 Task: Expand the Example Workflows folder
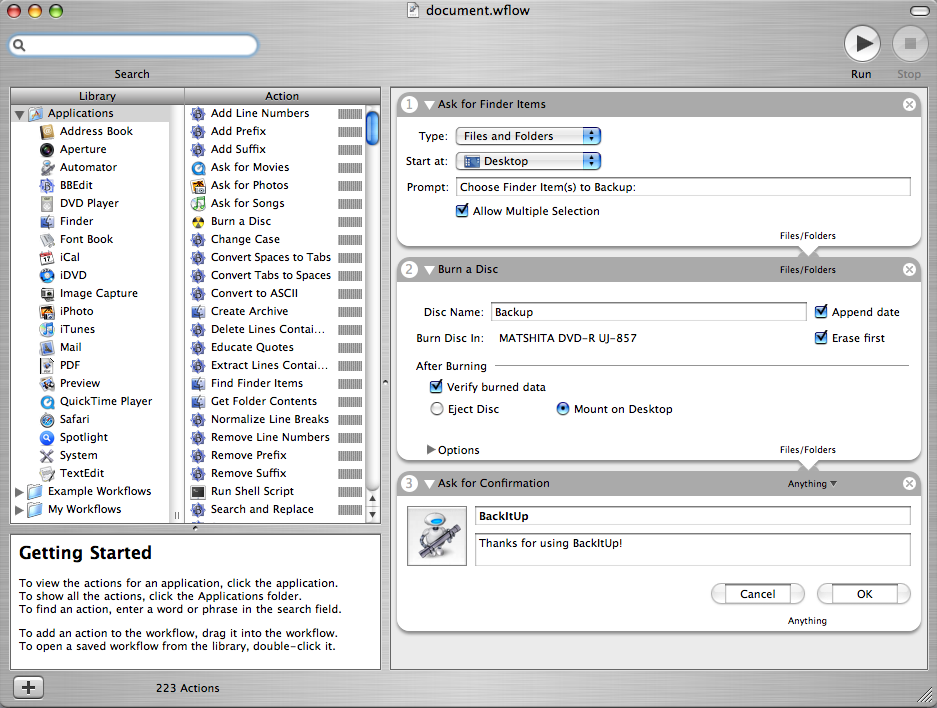click(19, 492)
